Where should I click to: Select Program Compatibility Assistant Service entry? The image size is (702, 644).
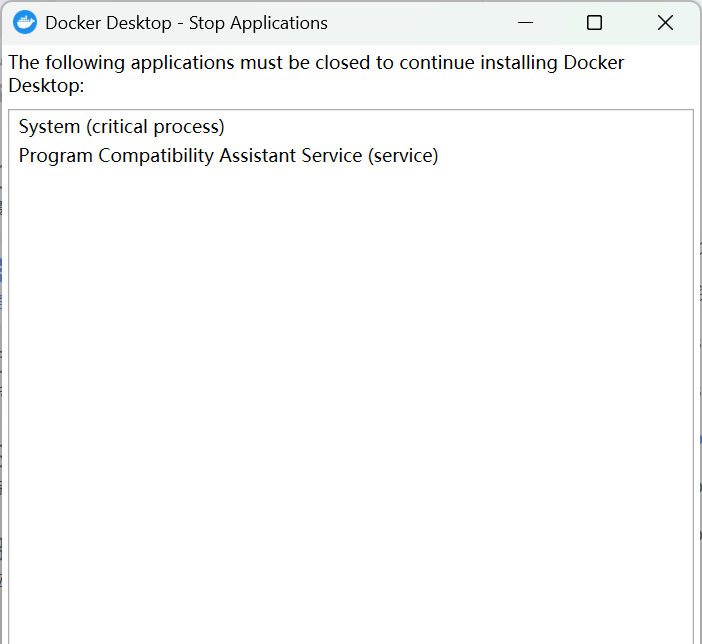point(228,156)
